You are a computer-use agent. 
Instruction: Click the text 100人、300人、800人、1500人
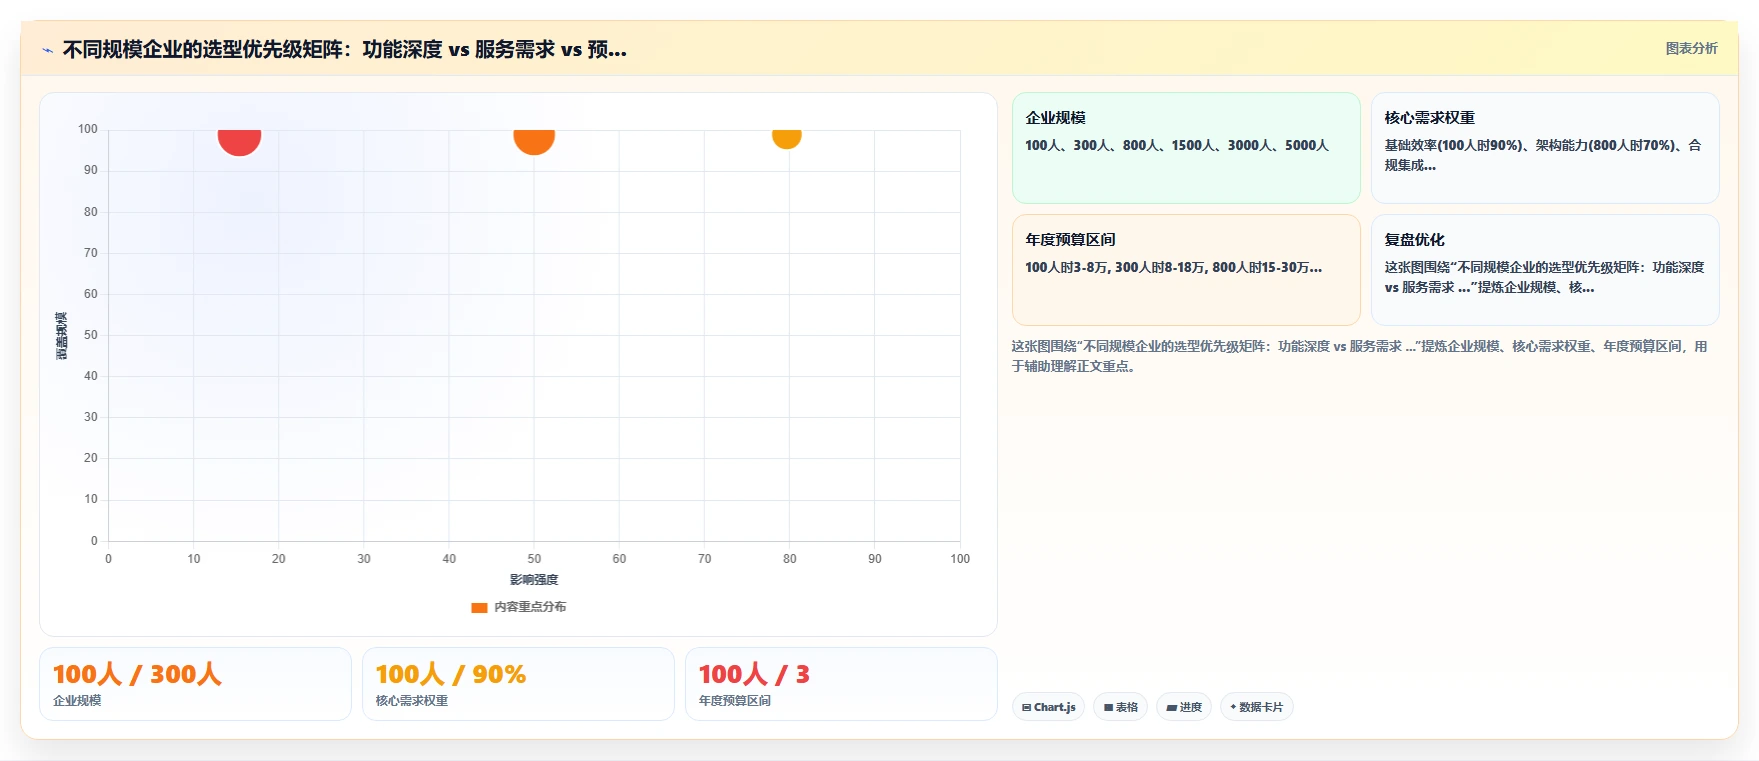[x=1120, y=145]
